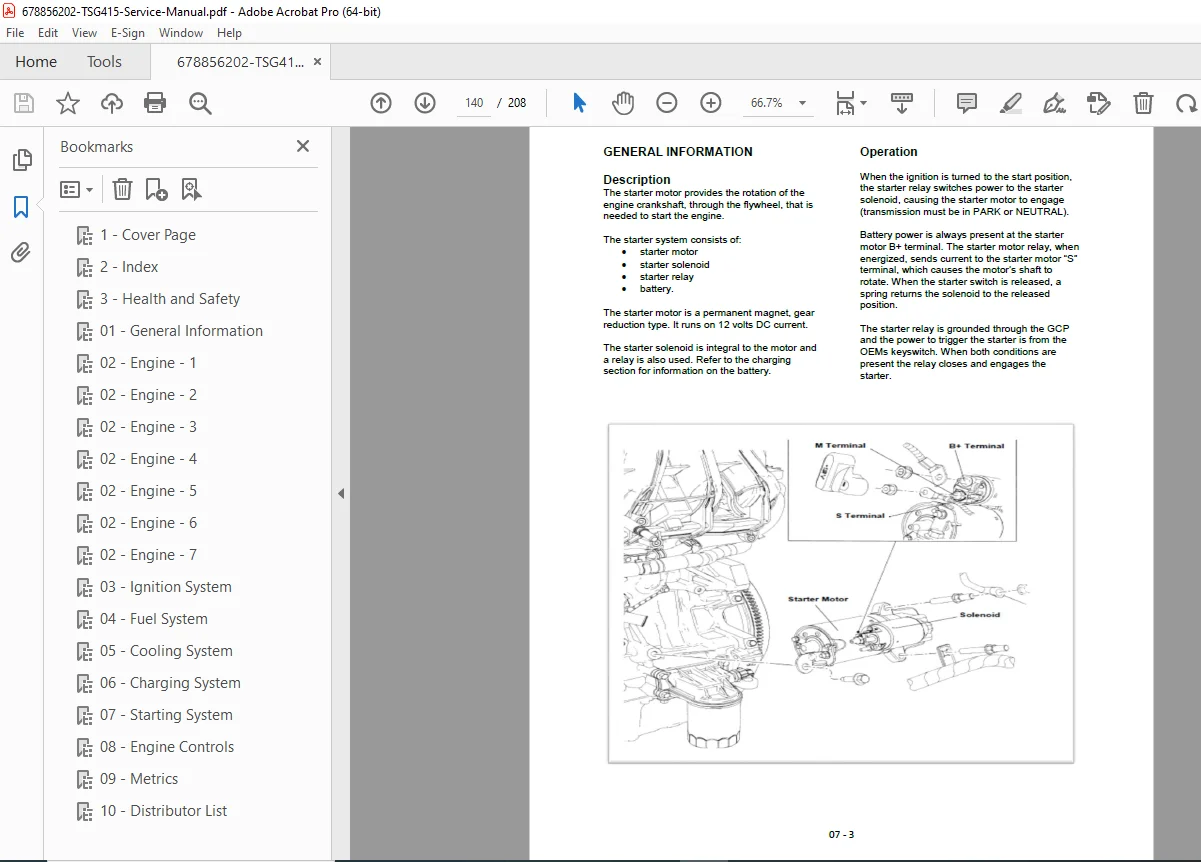
Task: Activate the selection arrow tool
Action: coord(579,103)
